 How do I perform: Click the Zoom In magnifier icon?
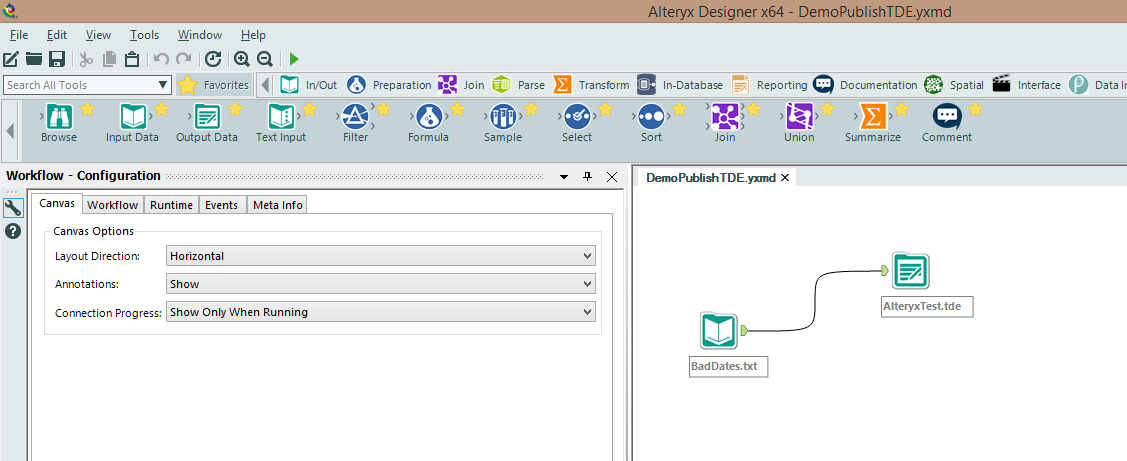[x=241, y=59]
